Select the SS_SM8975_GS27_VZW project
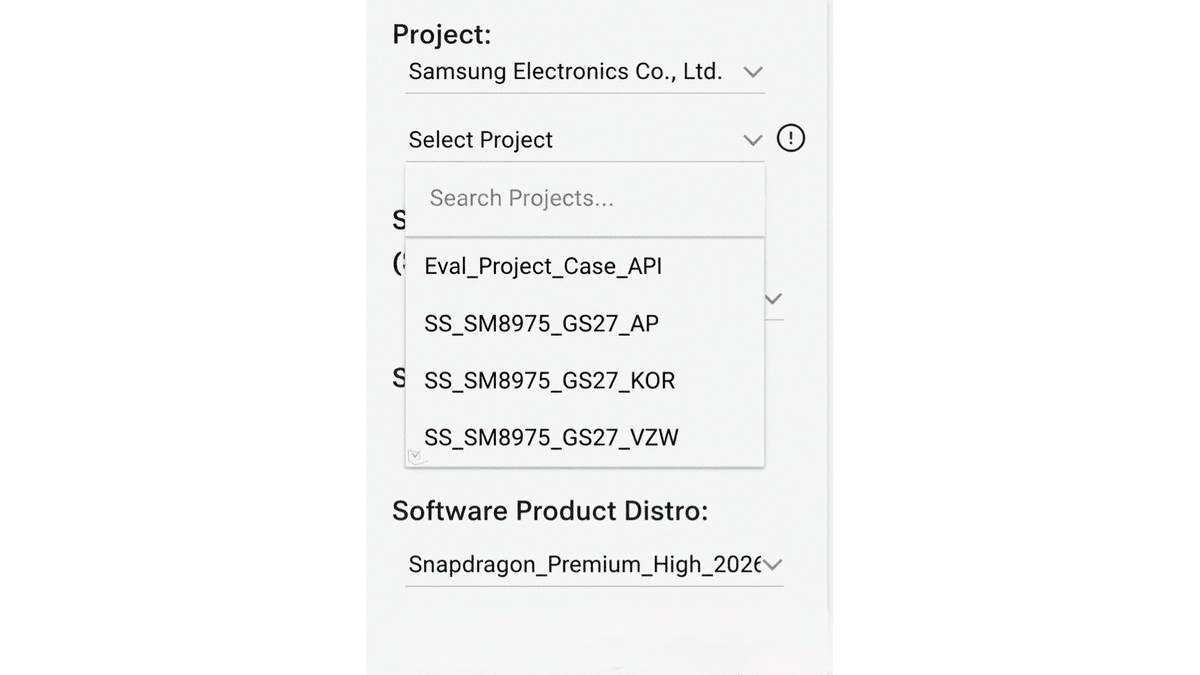 [585, 437]
